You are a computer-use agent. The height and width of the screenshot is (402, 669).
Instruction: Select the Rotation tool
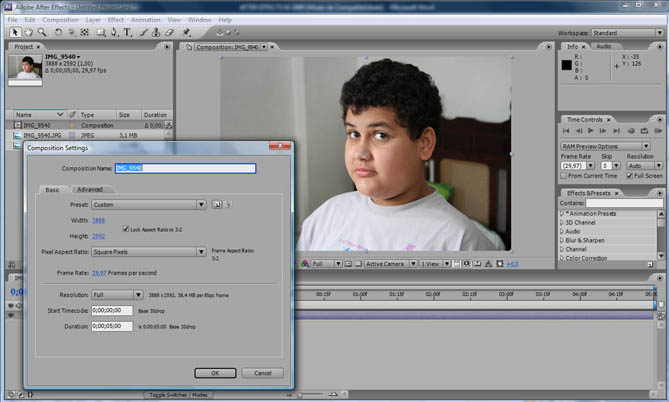(57, 31)
